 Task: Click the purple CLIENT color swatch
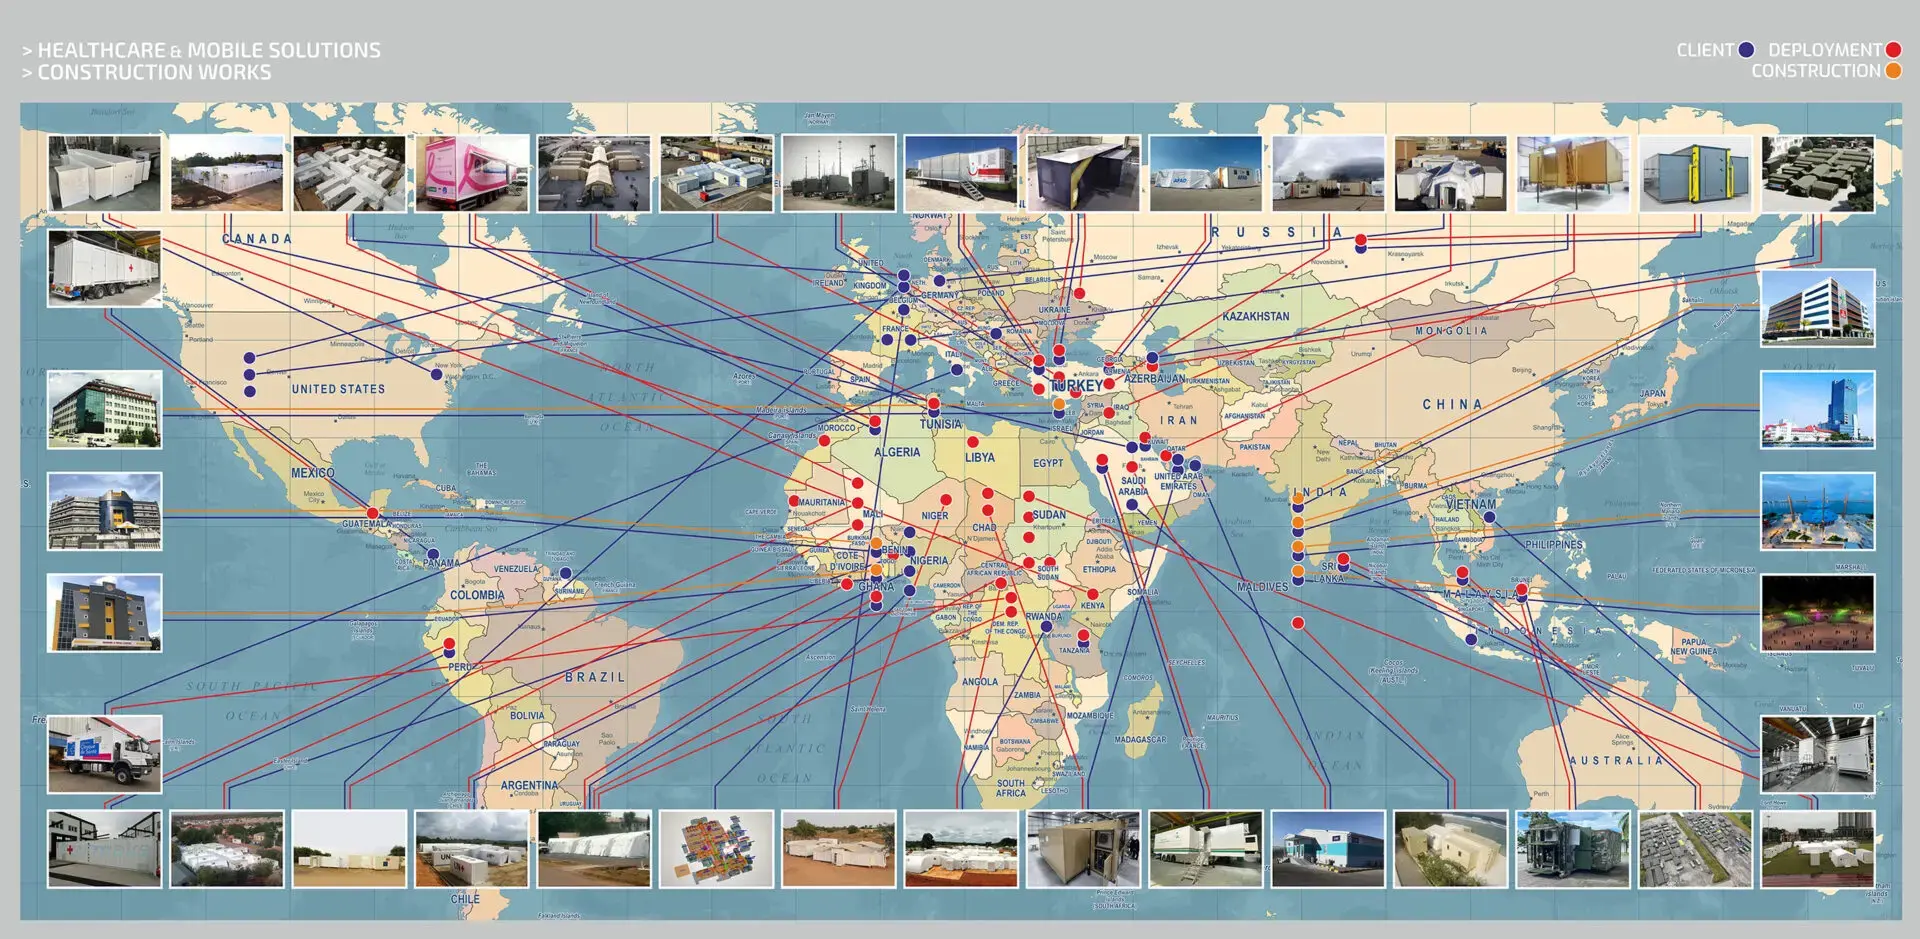[1746, 50]
